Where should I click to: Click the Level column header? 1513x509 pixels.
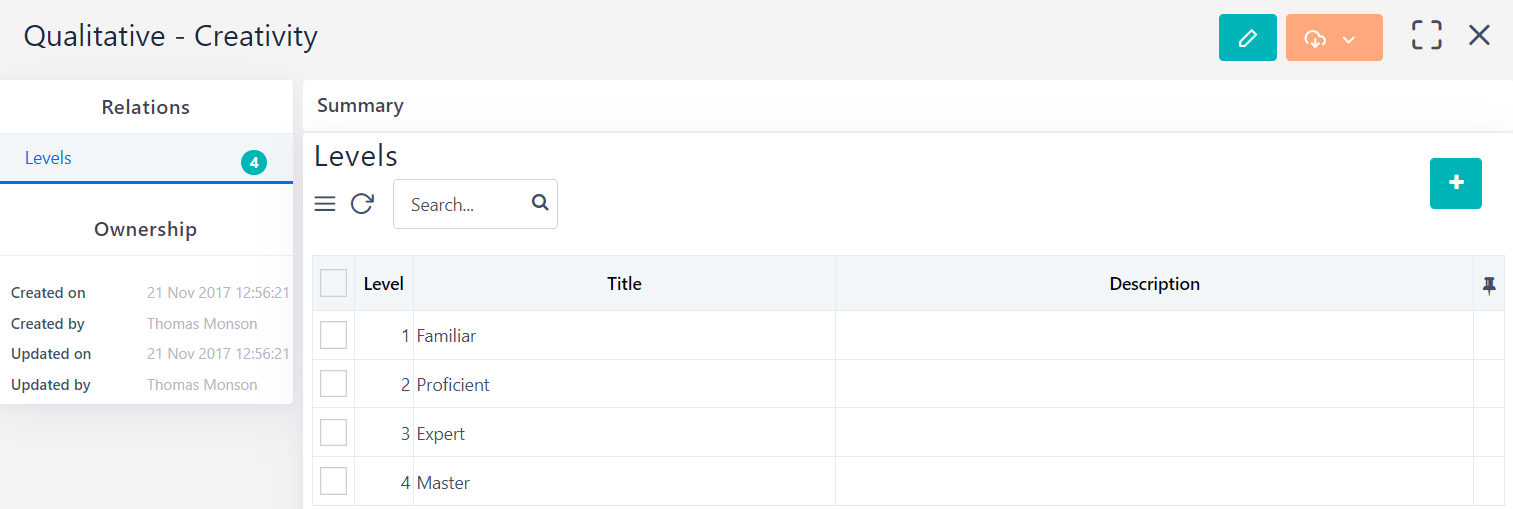pyautogui.click(x=383, y=284)
